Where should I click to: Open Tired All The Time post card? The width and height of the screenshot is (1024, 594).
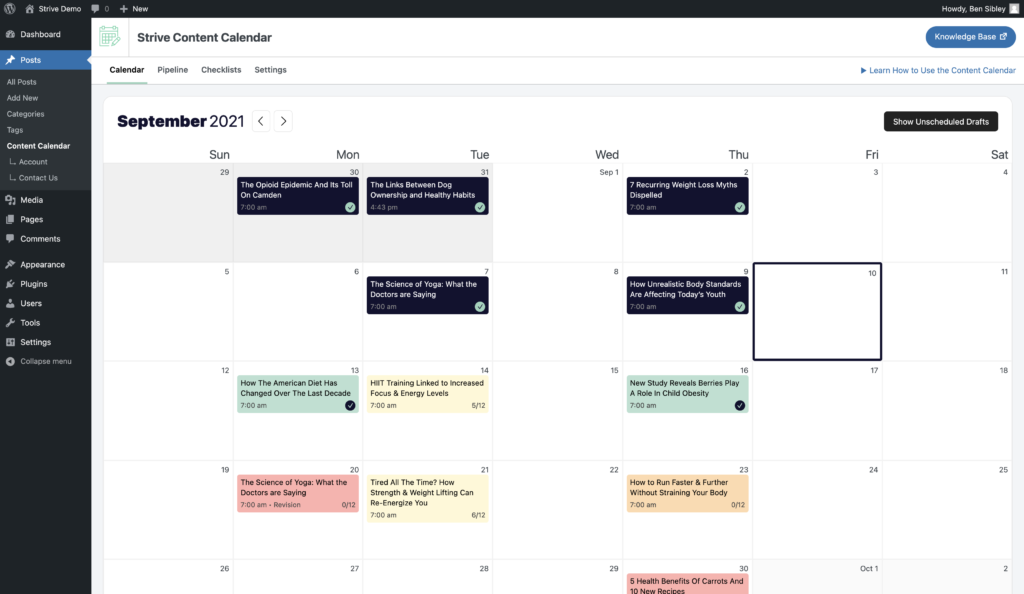click(x=427, y=498)
